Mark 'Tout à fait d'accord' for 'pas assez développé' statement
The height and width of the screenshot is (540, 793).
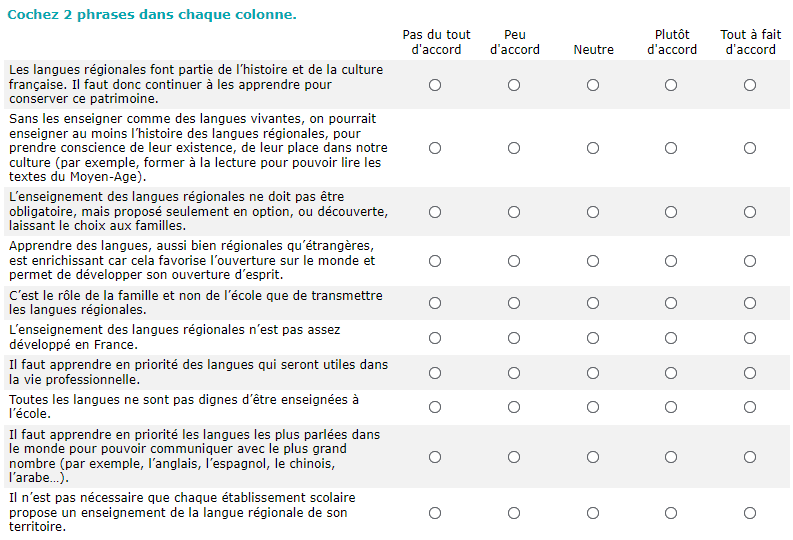pos(750,338)
